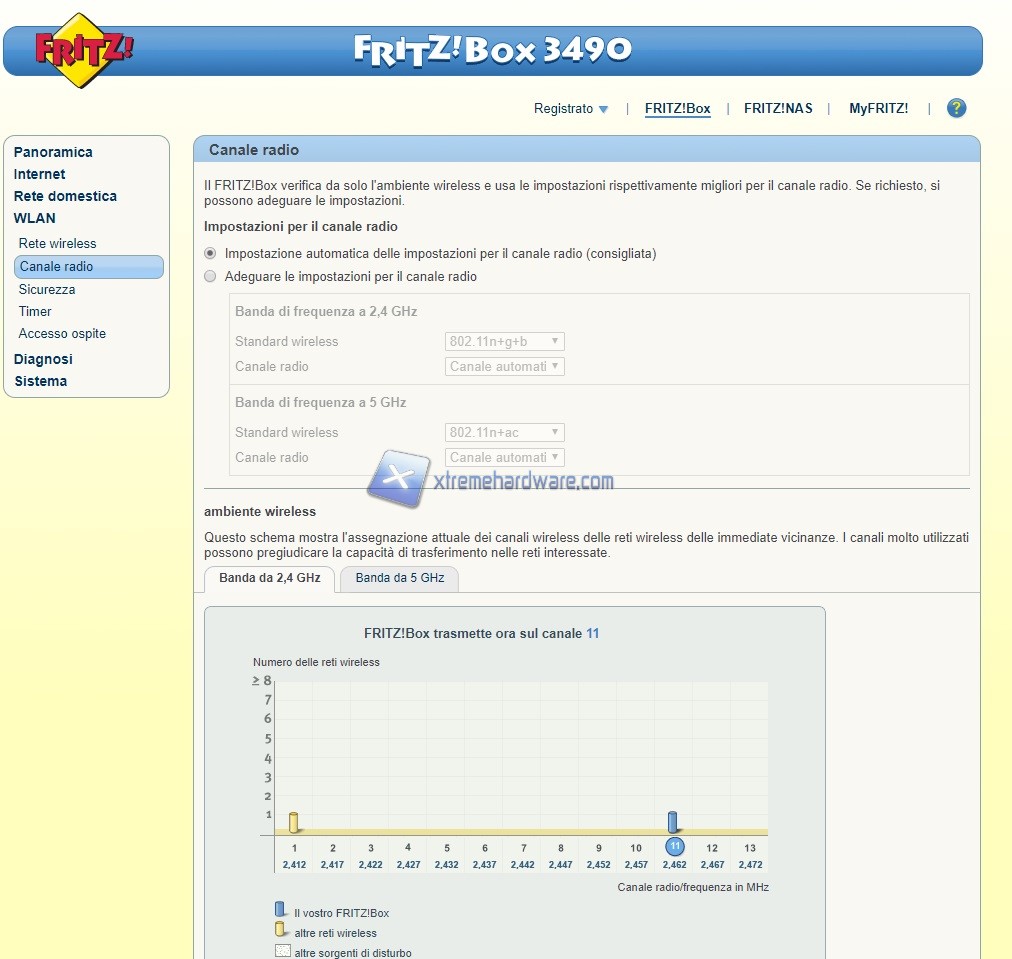Expand the Registrato dropdown arrow
Image resolution: width=1012 pixels, height=959 pixels.
pyautogui.click(x=603, y=109)
